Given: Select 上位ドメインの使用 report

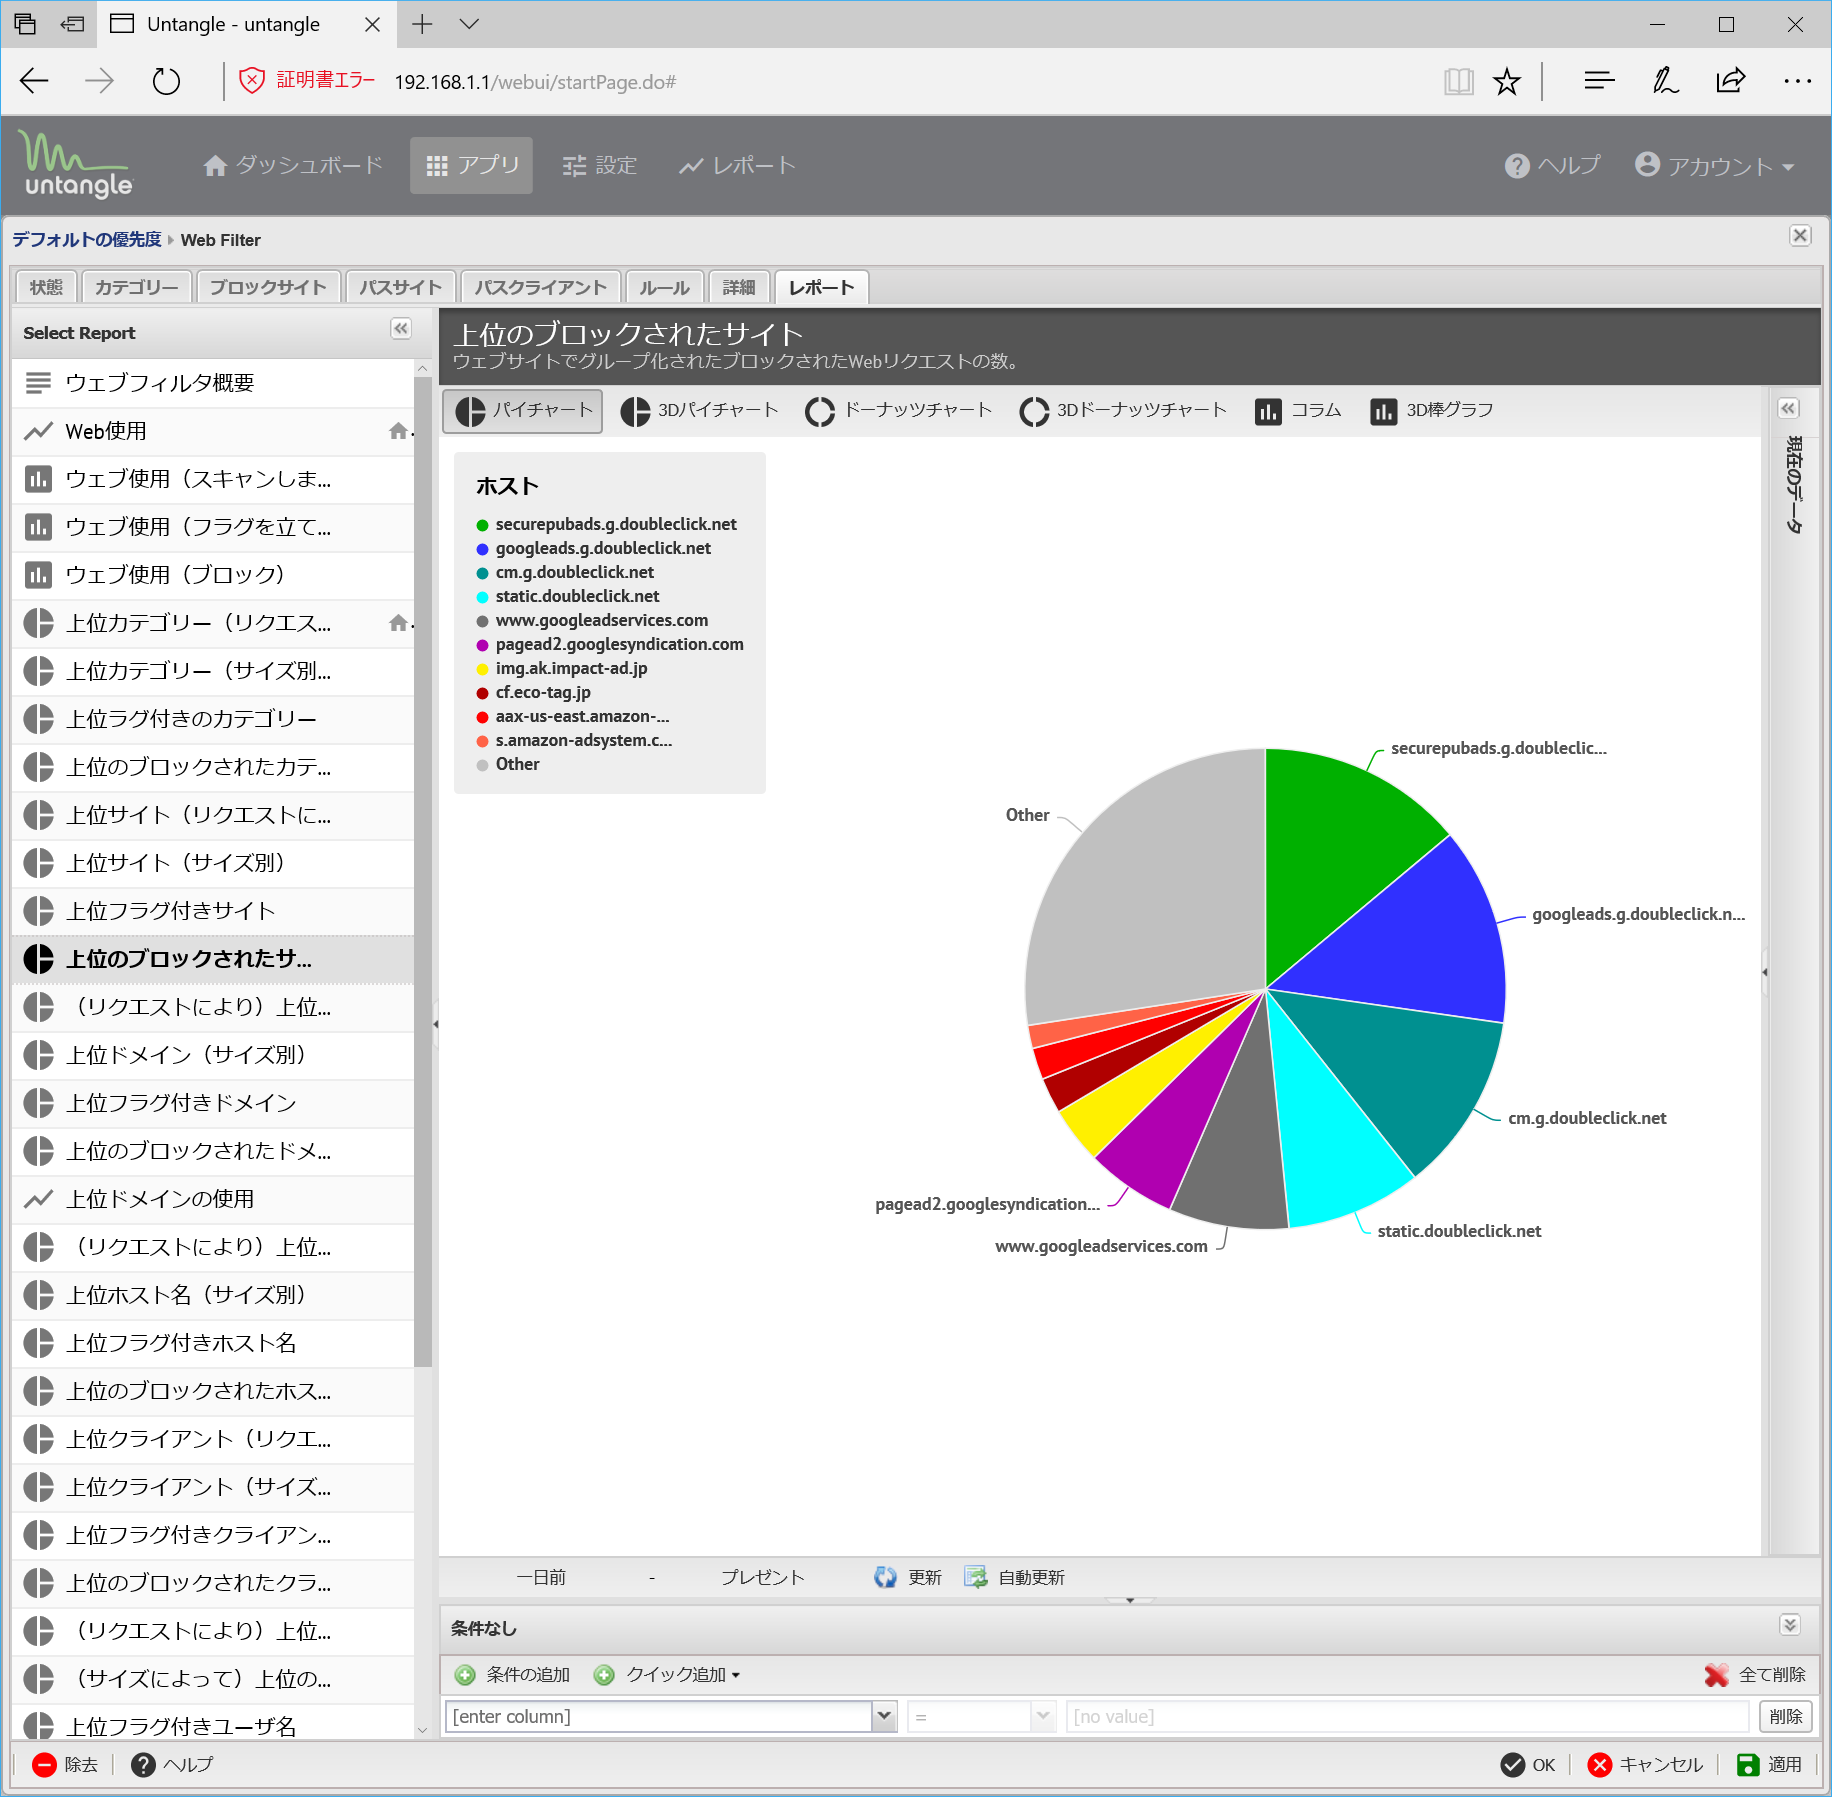Looking at the screenshot, I should (214, 1200).
